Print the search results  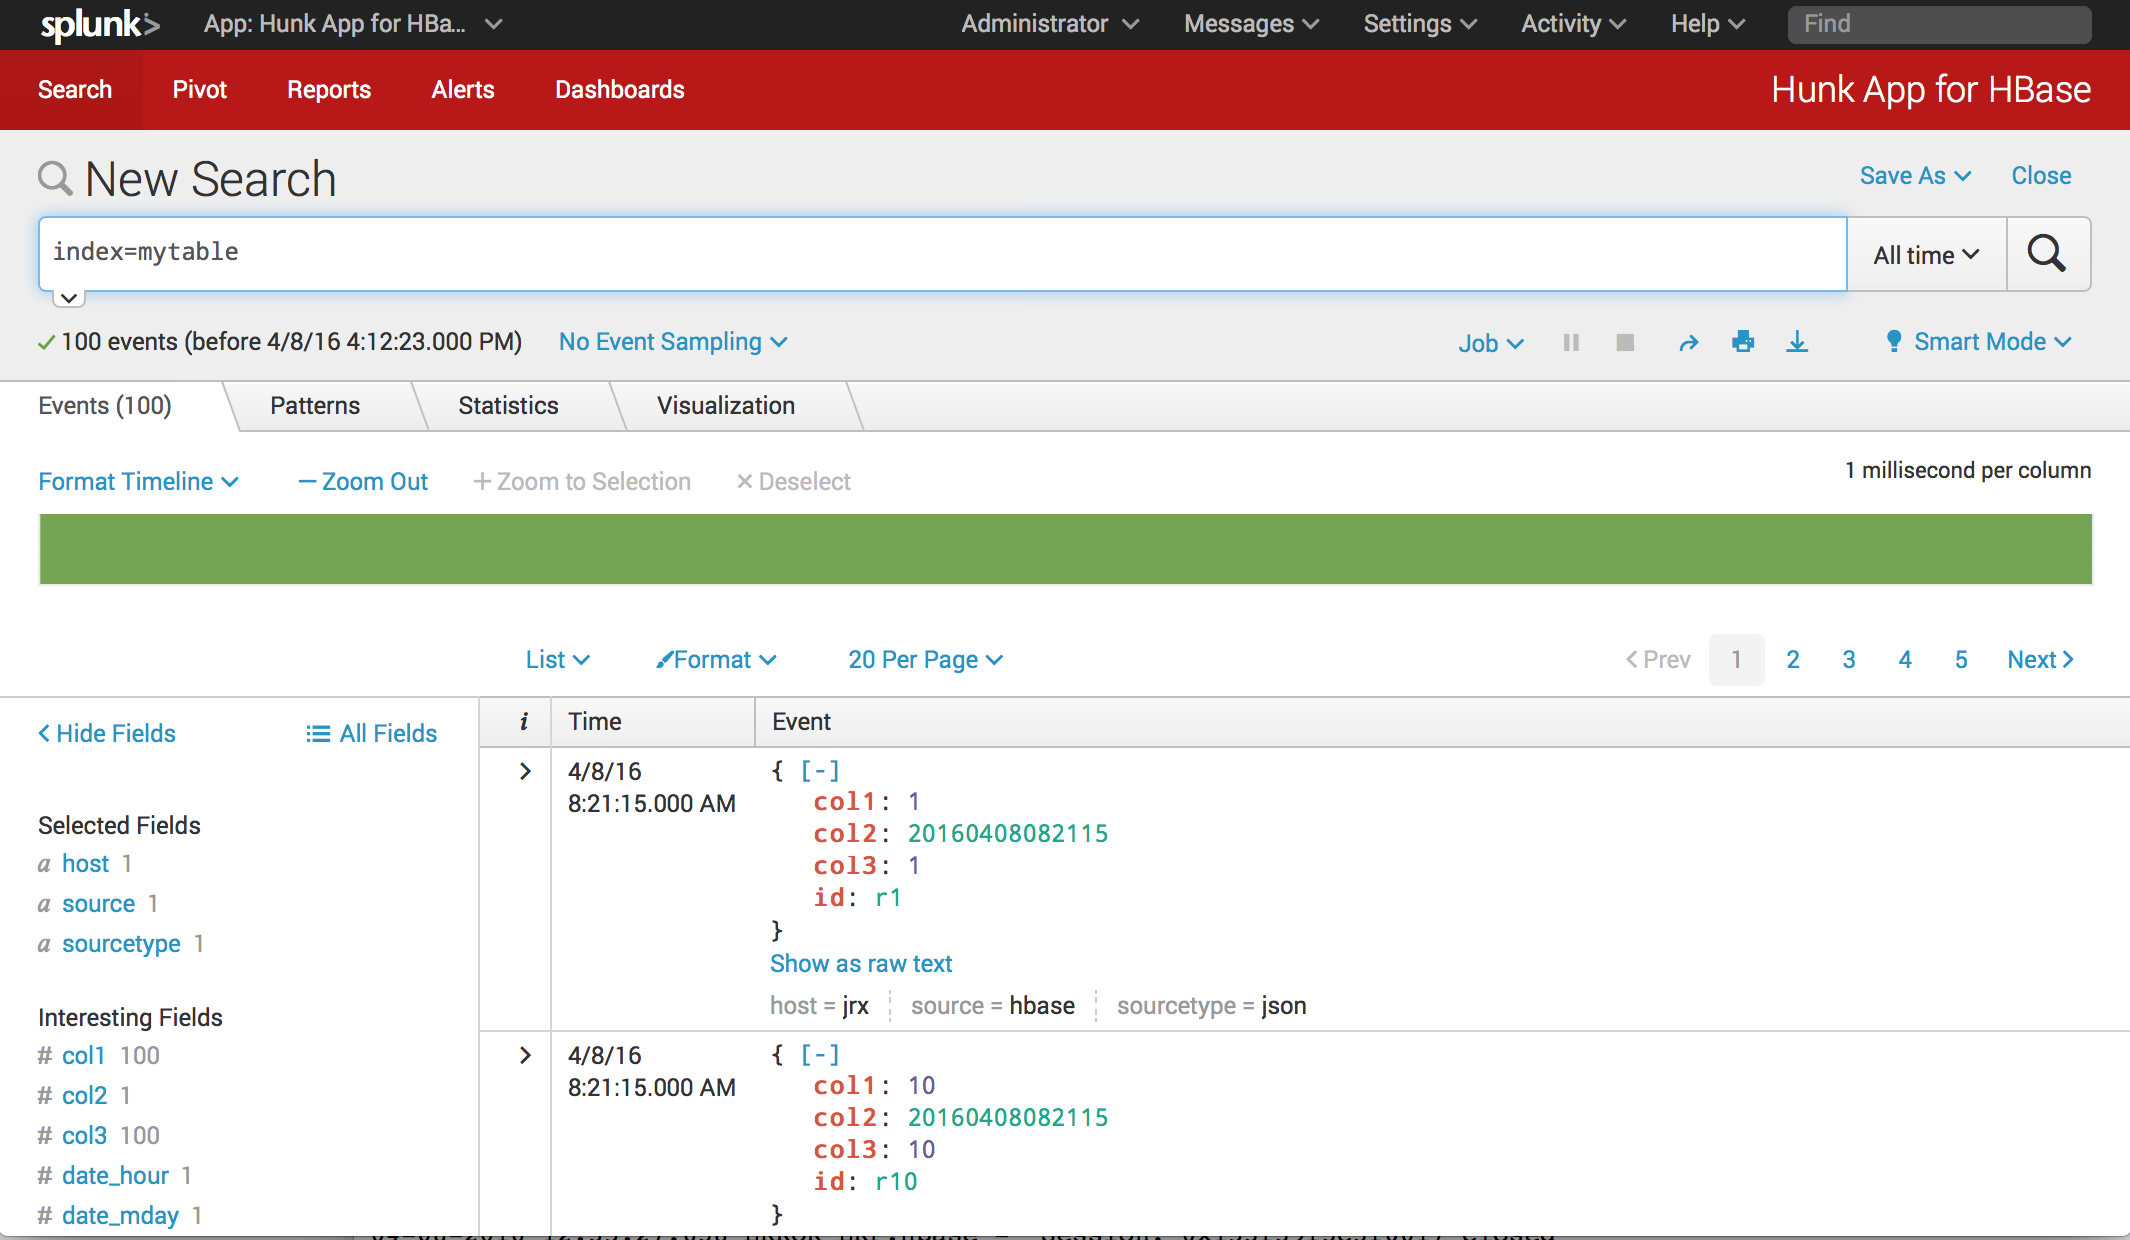pyautogui.click(x=1743, y=342)
